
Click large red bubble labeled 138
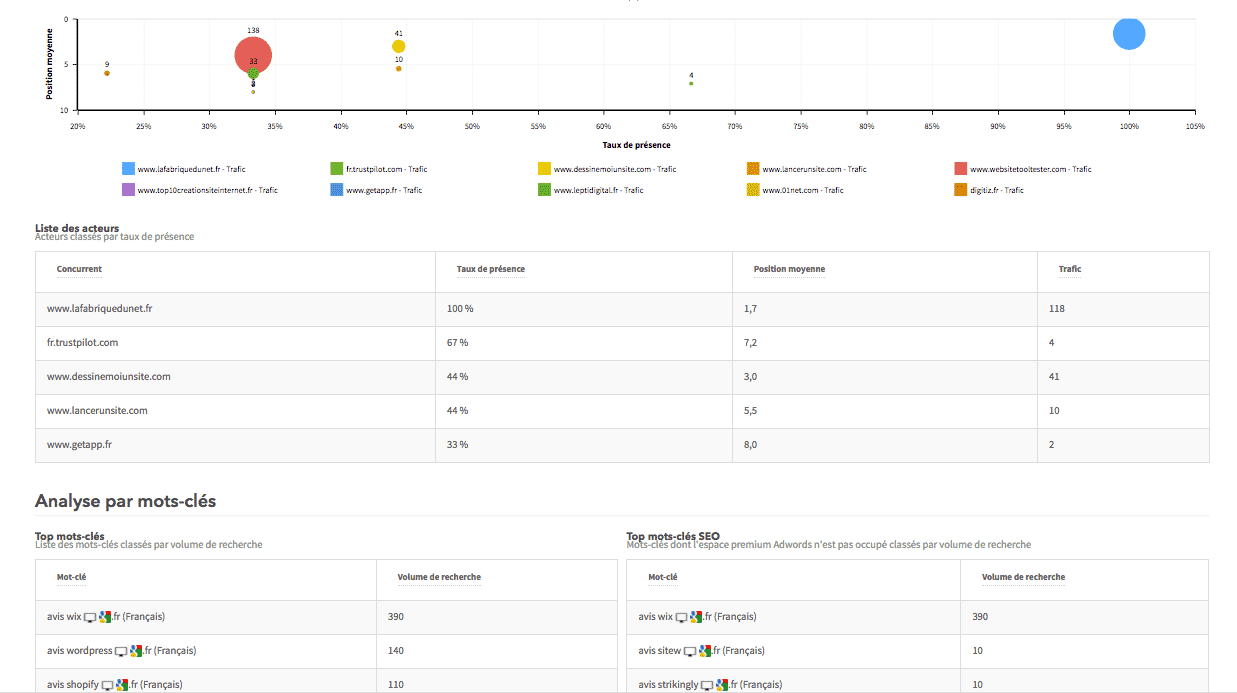[x=253, y=55]
